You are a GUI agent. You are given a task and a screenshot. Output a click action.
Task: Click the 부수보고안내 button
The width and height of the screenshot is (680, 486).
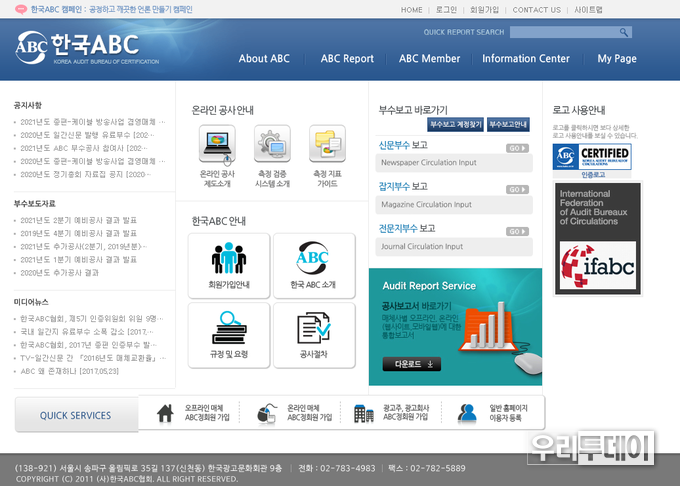(508, 124)
